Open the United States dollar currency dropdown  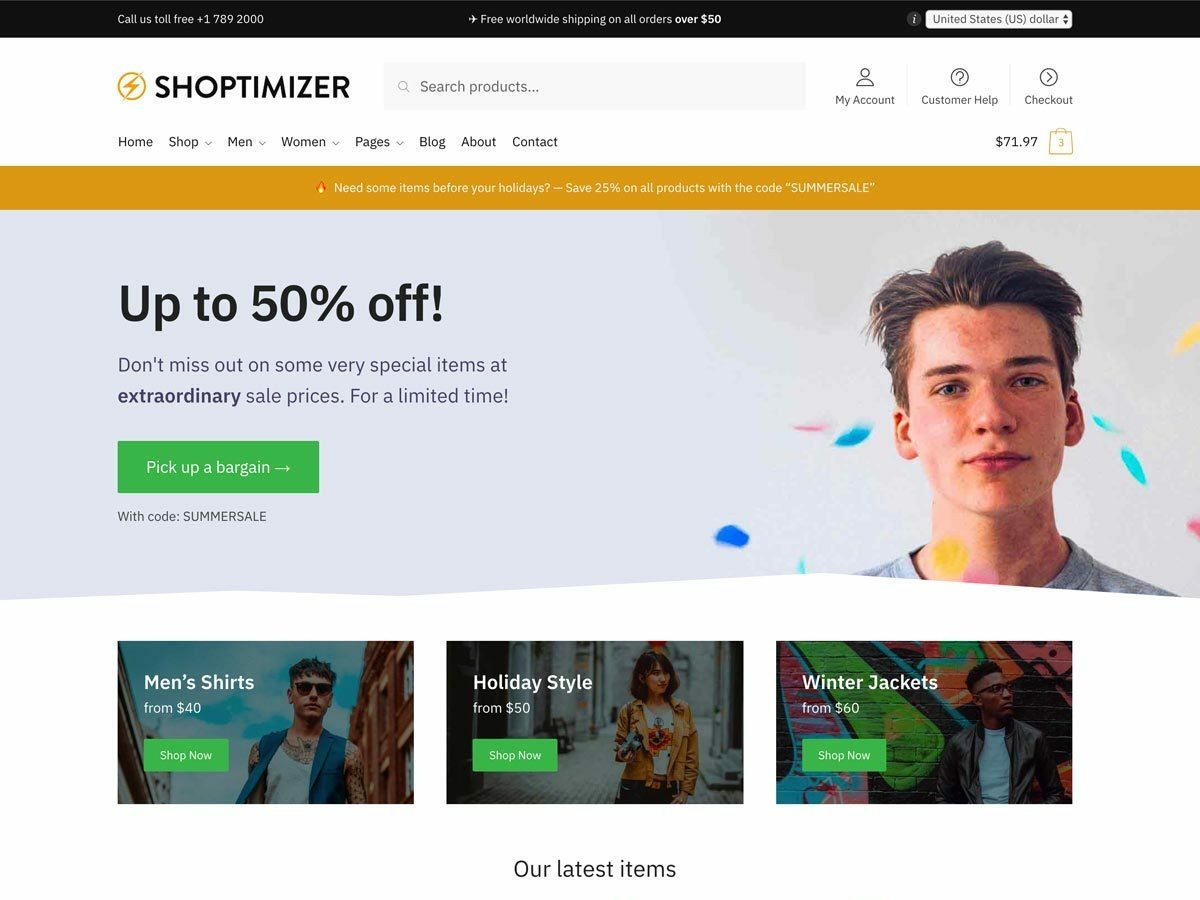[999, 19]
